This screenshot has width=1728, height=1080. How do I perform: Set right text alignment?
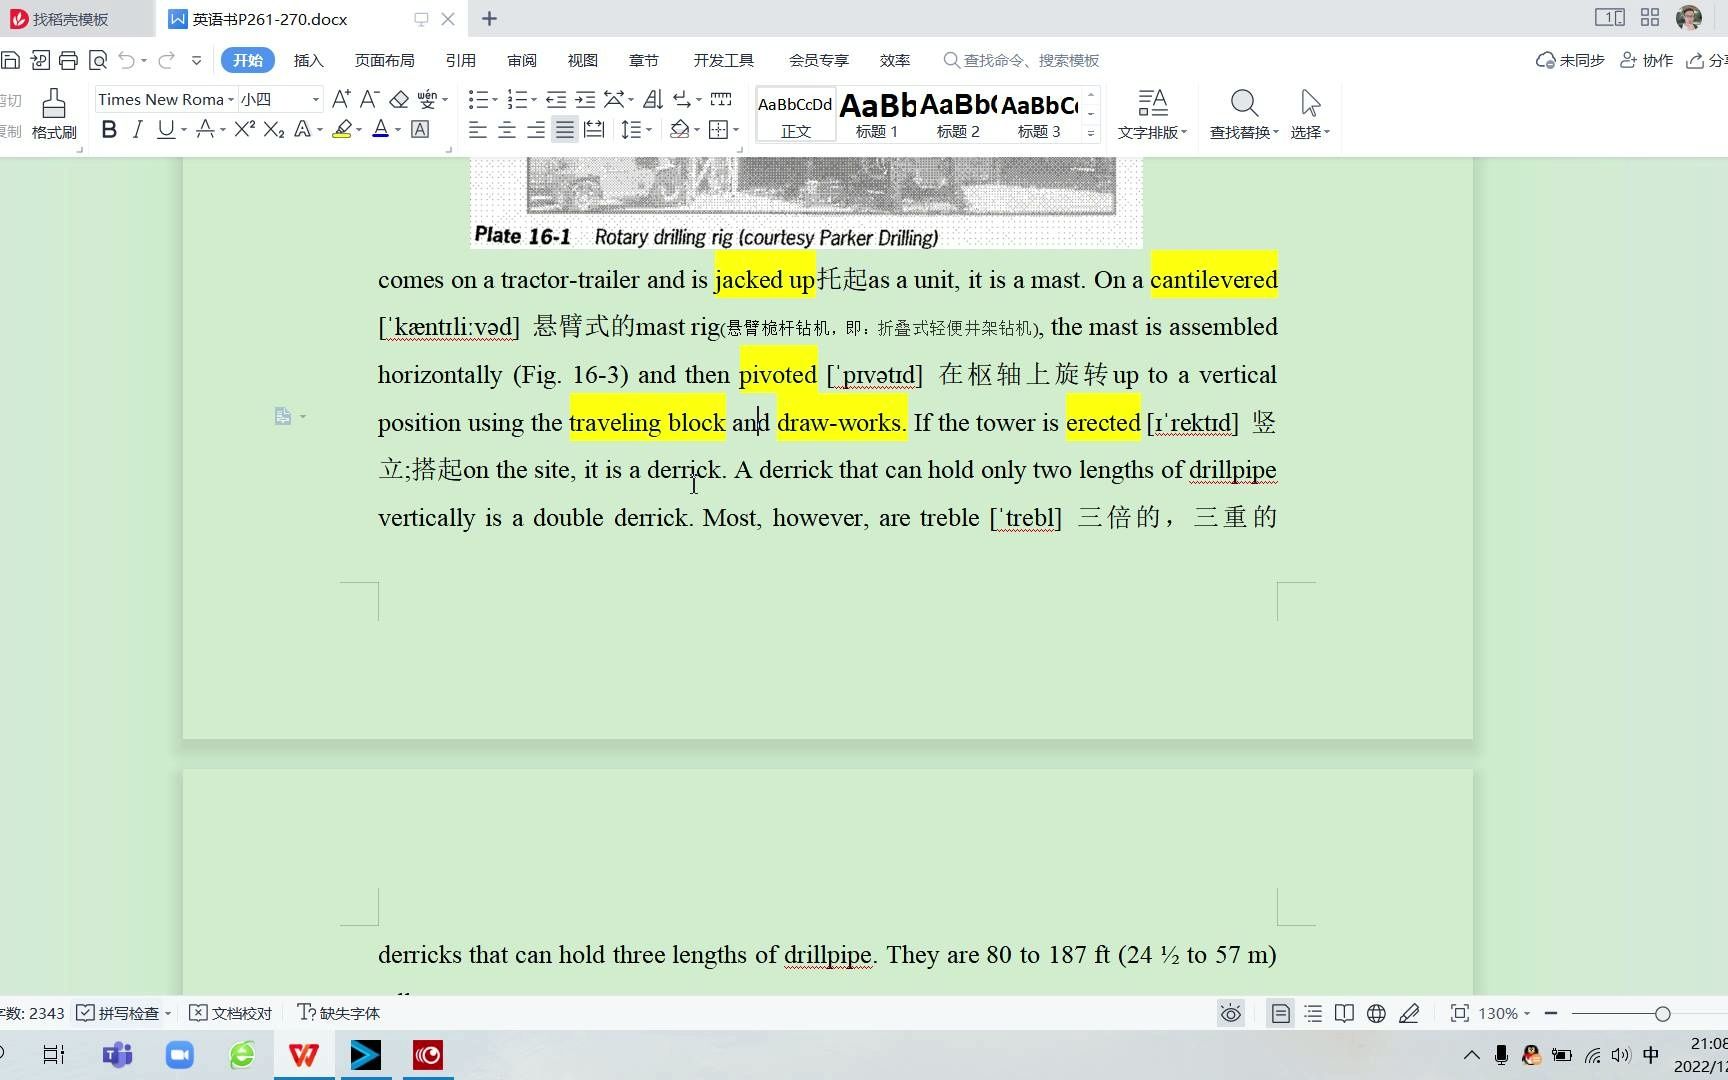536,129
